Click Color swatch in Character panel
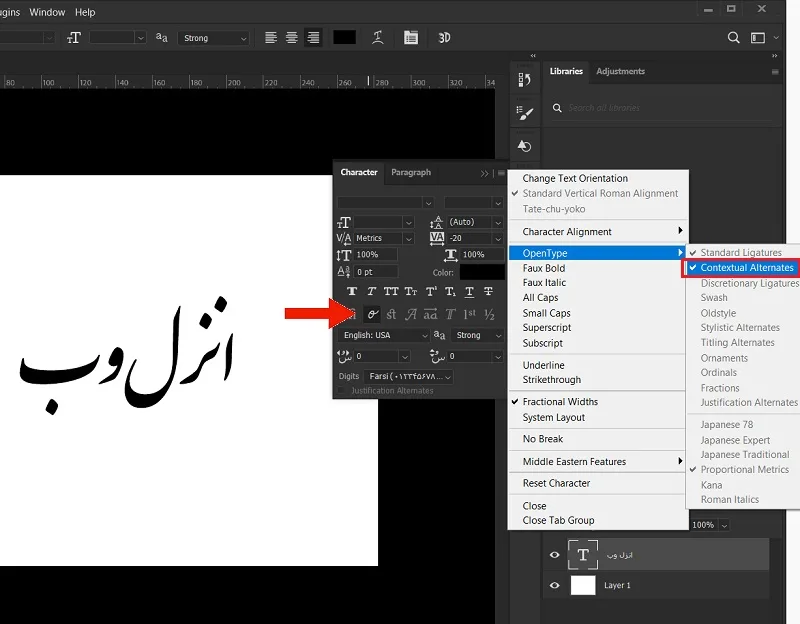The height and width of the screenshot is (624, 800). (x=482, y=272)
